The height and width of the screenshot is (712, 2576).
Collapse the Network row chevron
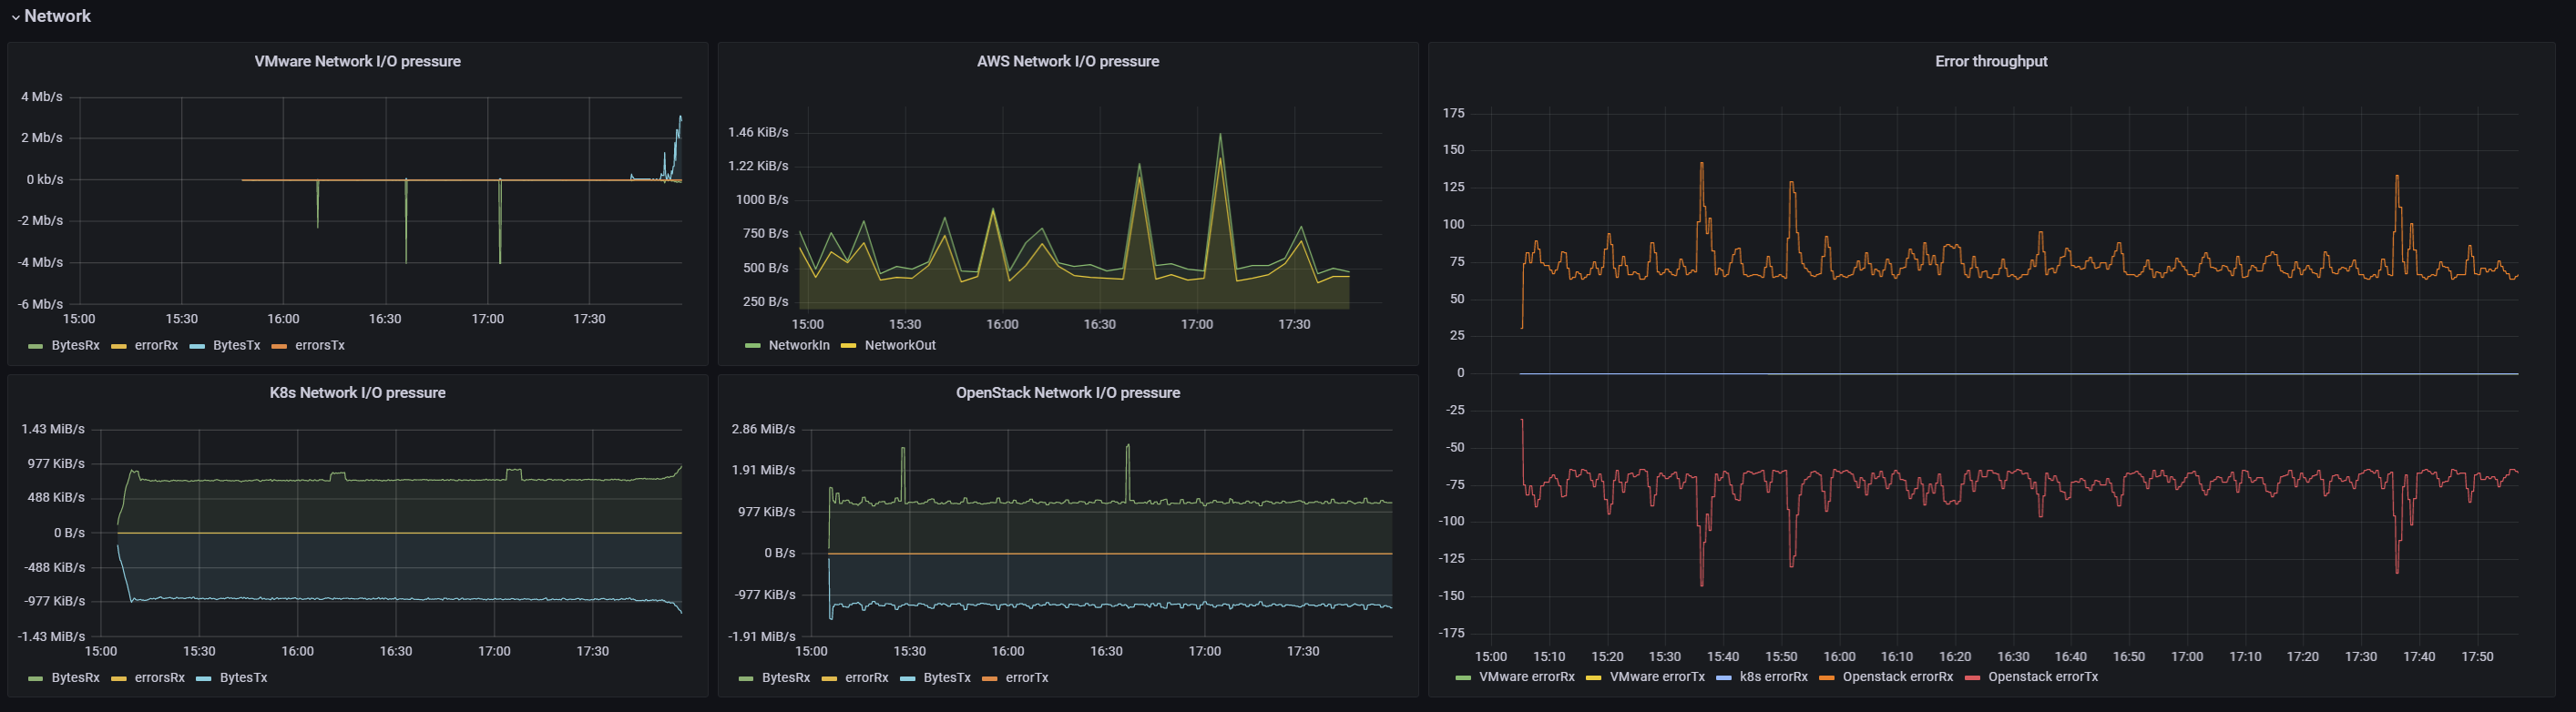pyautogui.click(x=15, y=17)
